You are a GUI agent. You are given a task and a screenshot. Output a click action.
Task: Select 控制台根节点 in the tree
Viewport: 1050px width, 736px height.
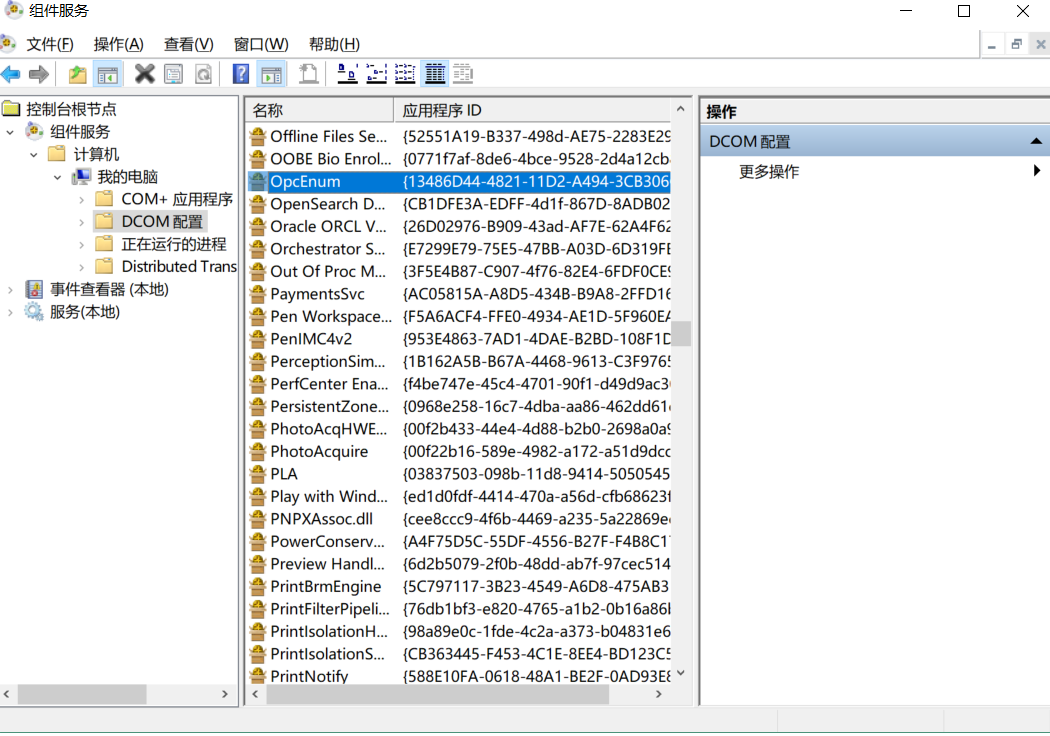[70, 109]
